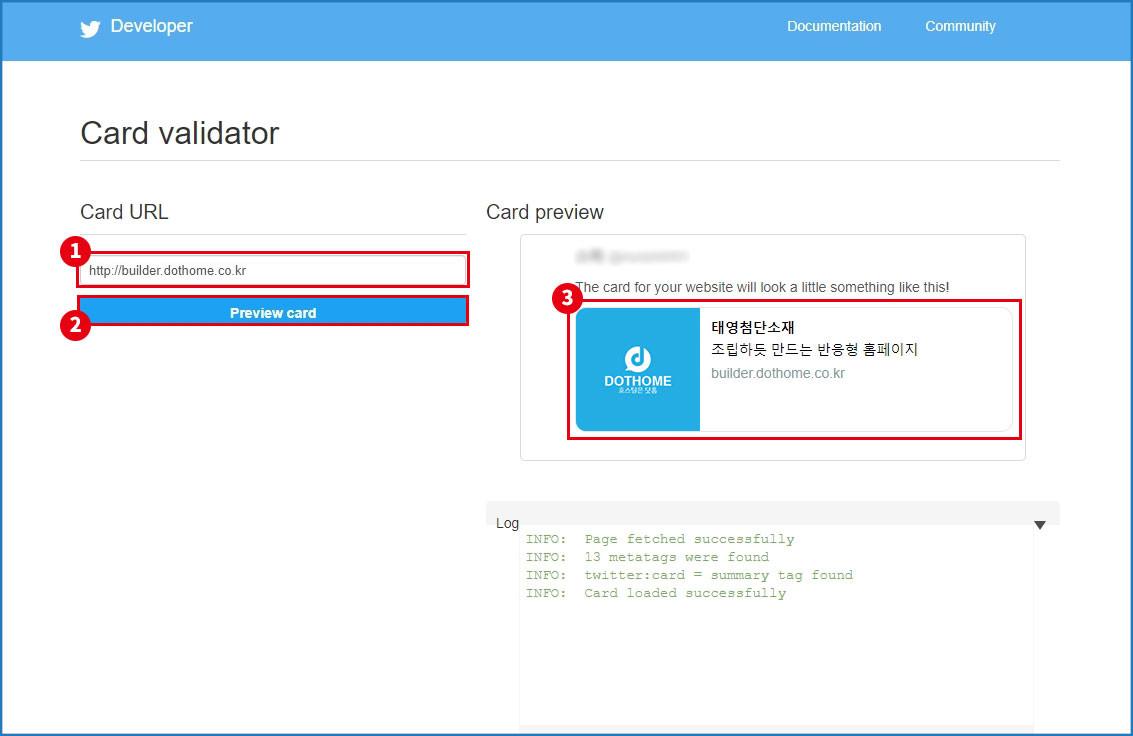Click the red number 2 badge
1133x736 pixels.
[75, 324]
